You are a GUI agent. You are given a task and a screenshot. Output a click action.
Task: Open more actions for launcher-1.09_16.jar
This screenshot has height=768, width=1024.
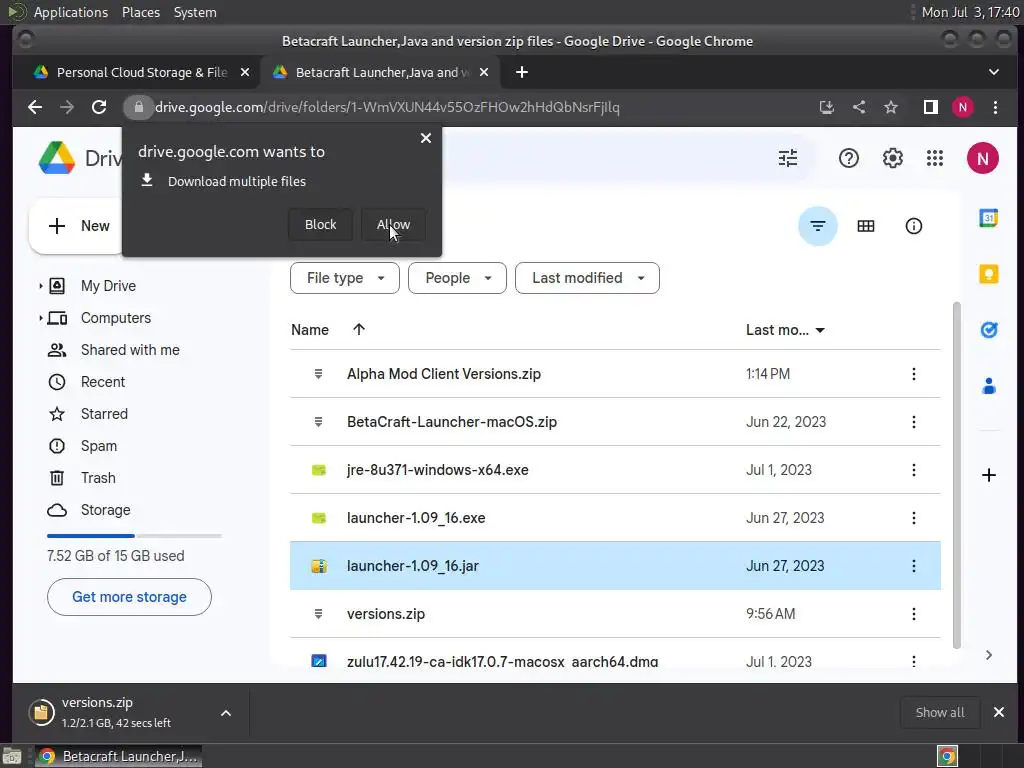913,566
